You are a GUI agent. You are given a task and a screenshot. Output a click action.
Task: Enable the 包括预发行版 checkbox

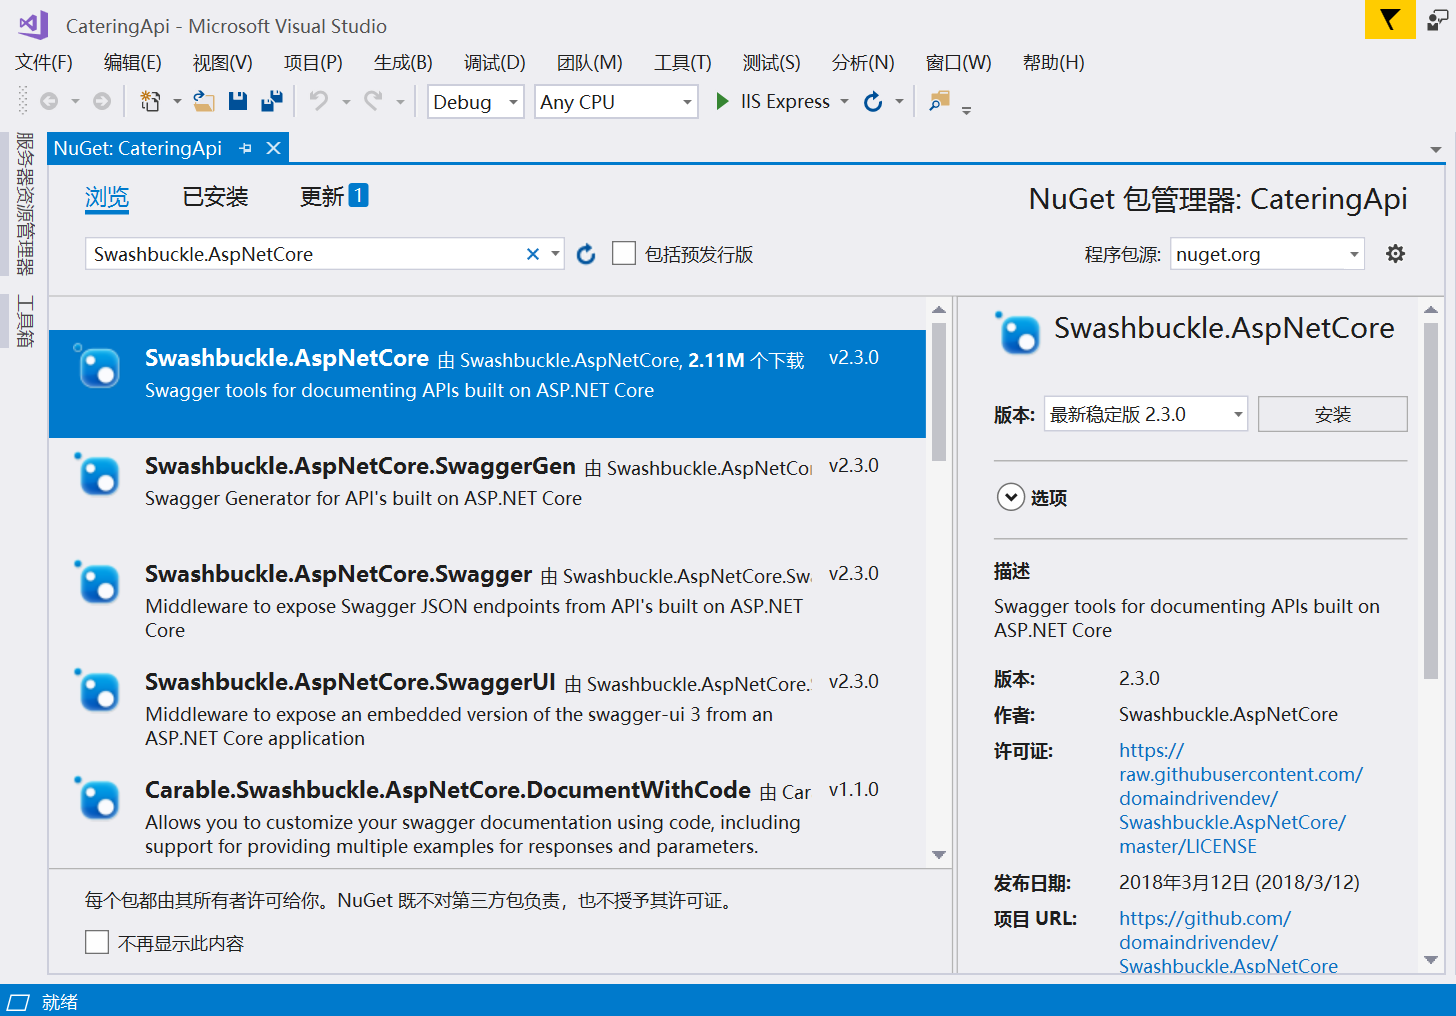(624, 254)
